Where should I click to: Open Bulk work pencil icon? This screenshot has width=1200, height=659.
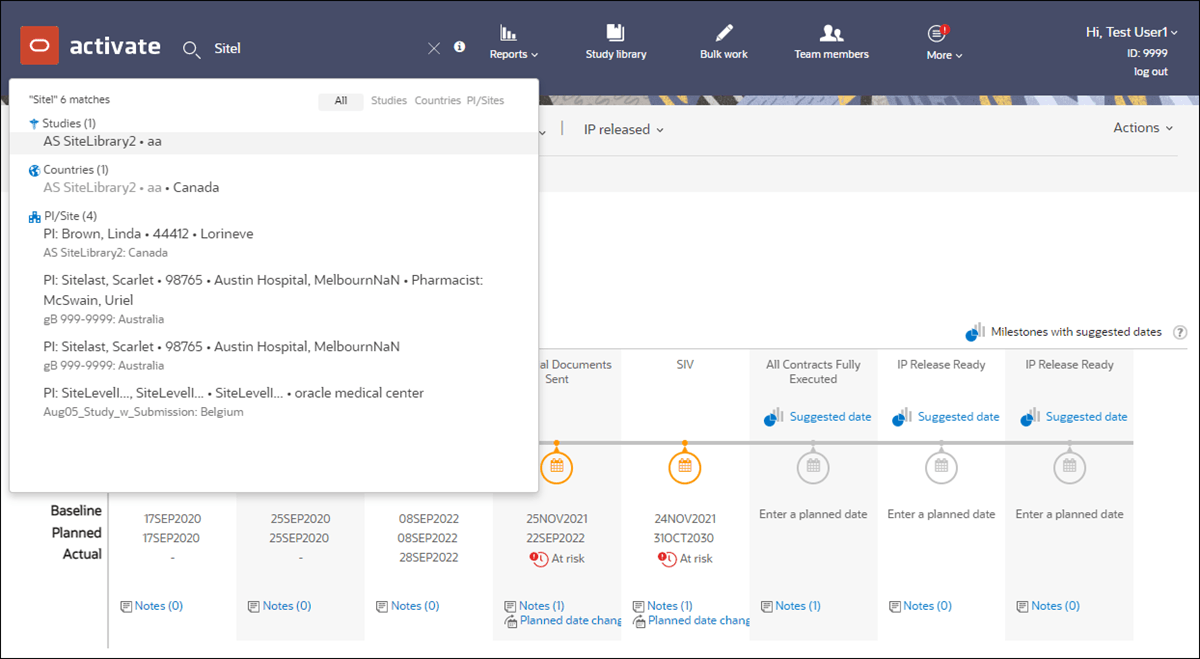724,33
